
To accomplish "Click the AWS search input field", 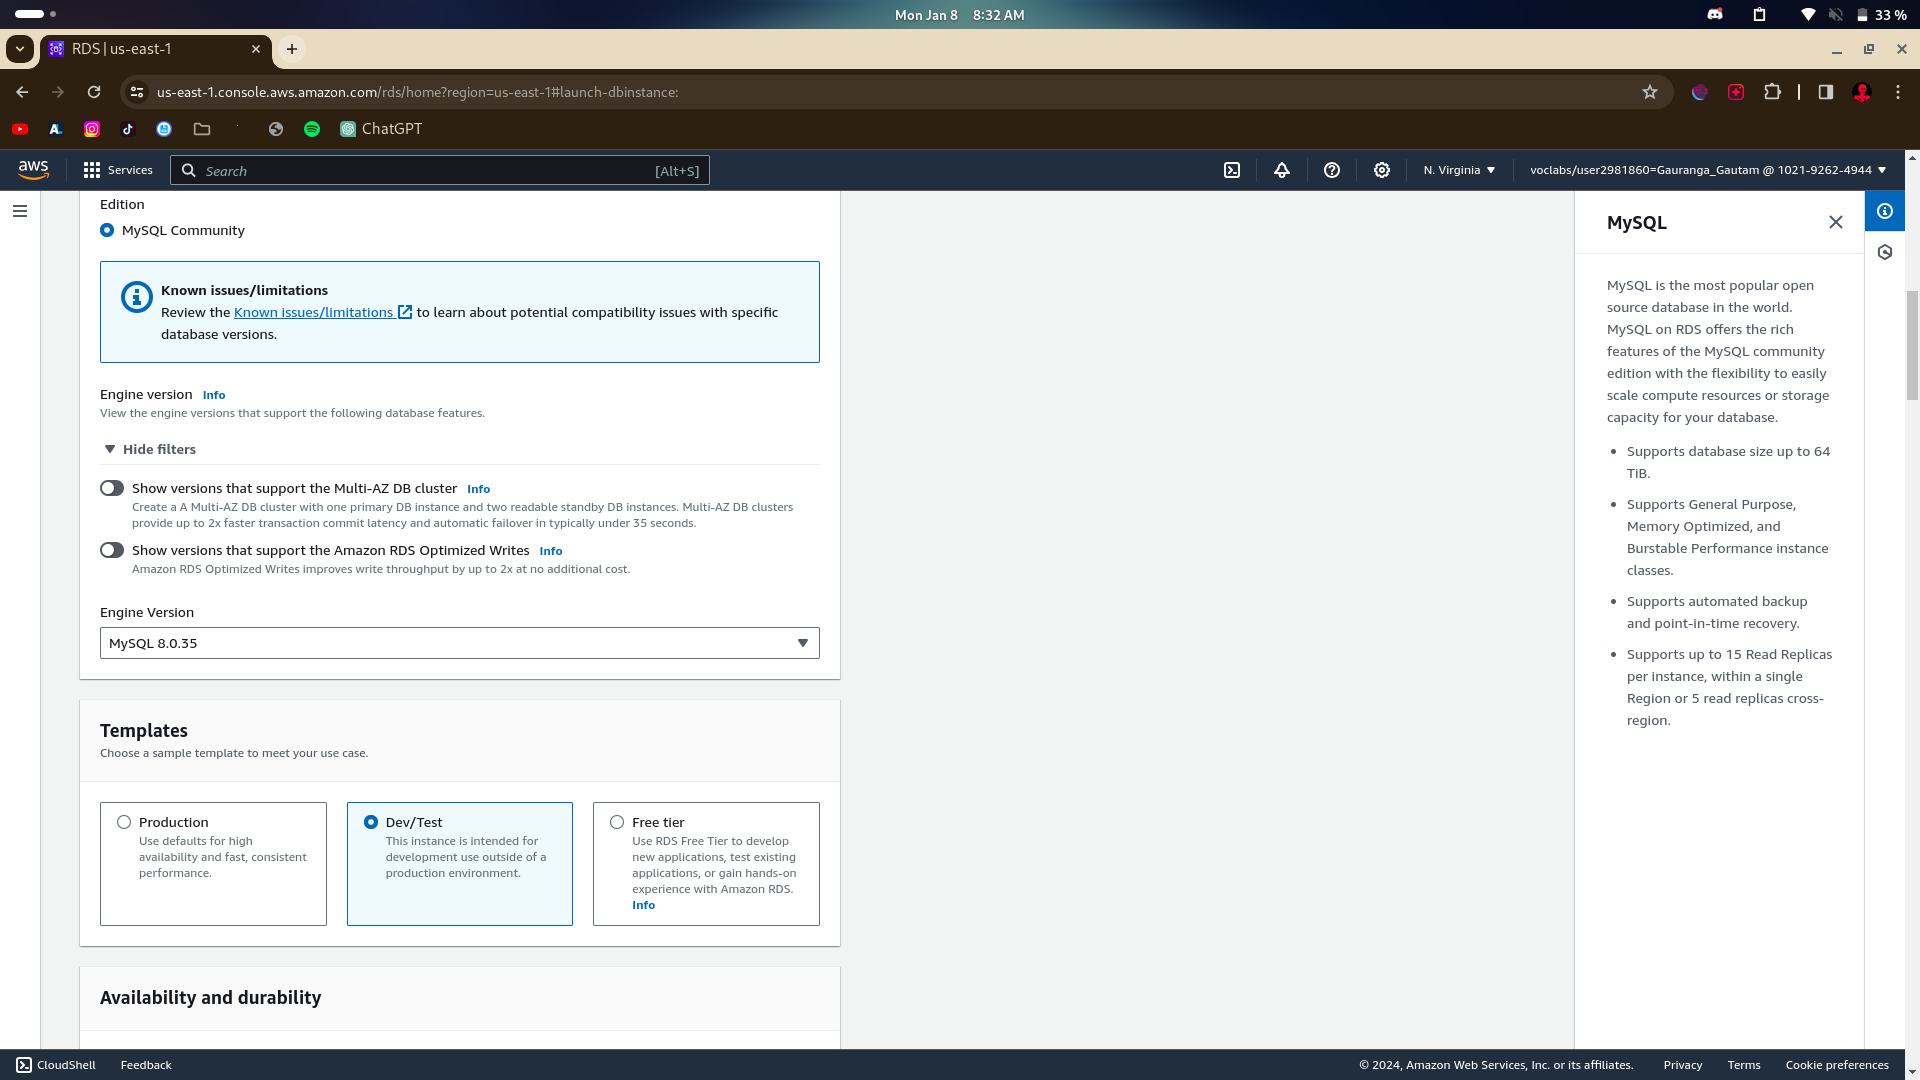I will [440, 171].
